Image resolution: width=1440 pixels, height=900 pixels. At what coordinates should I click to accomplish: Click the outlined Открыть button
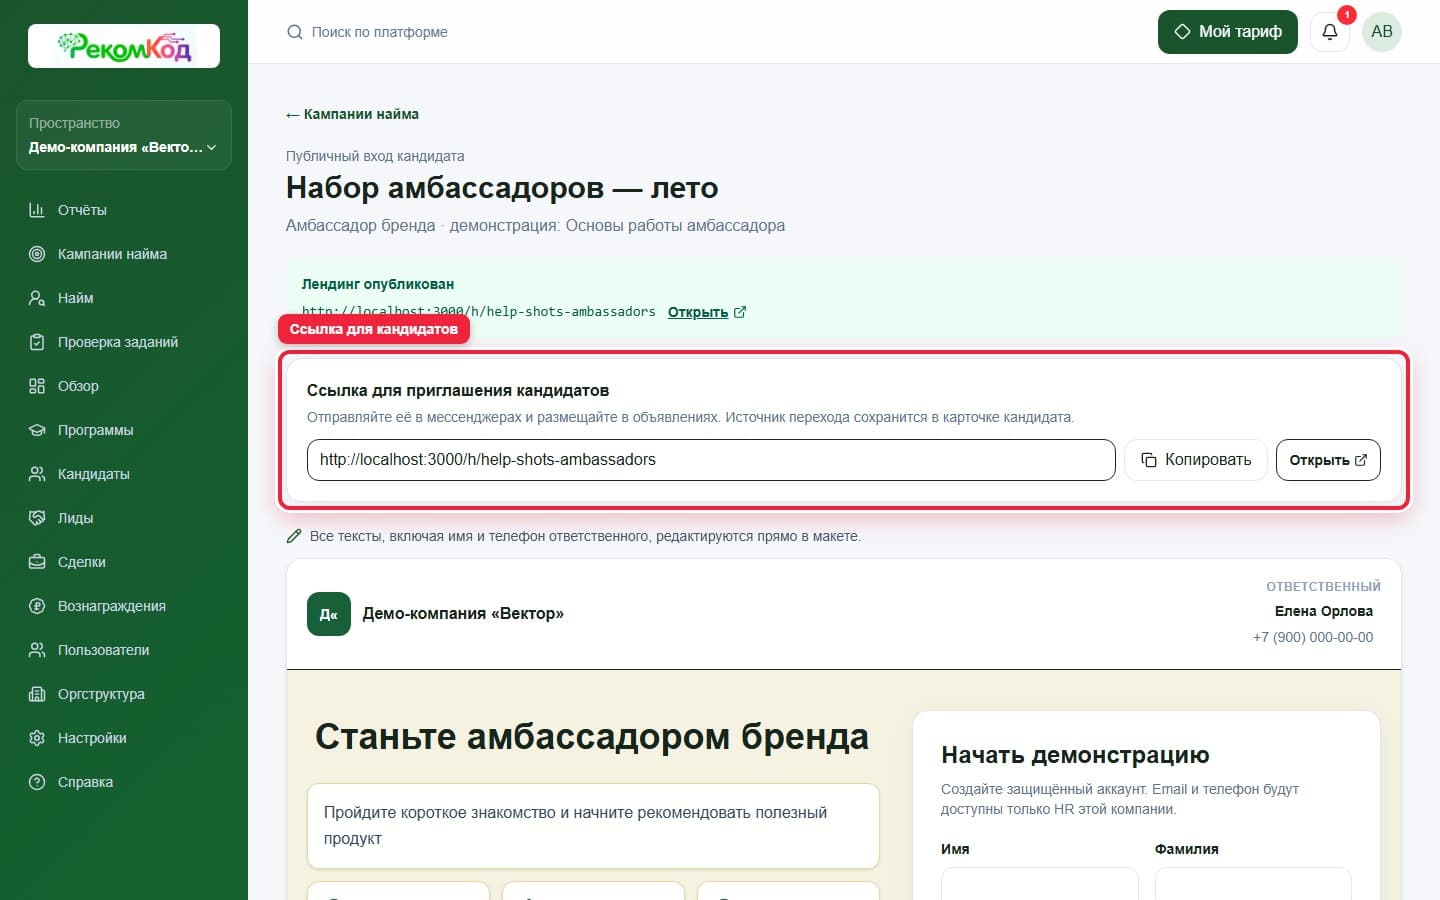click(x=1328, y=460)
